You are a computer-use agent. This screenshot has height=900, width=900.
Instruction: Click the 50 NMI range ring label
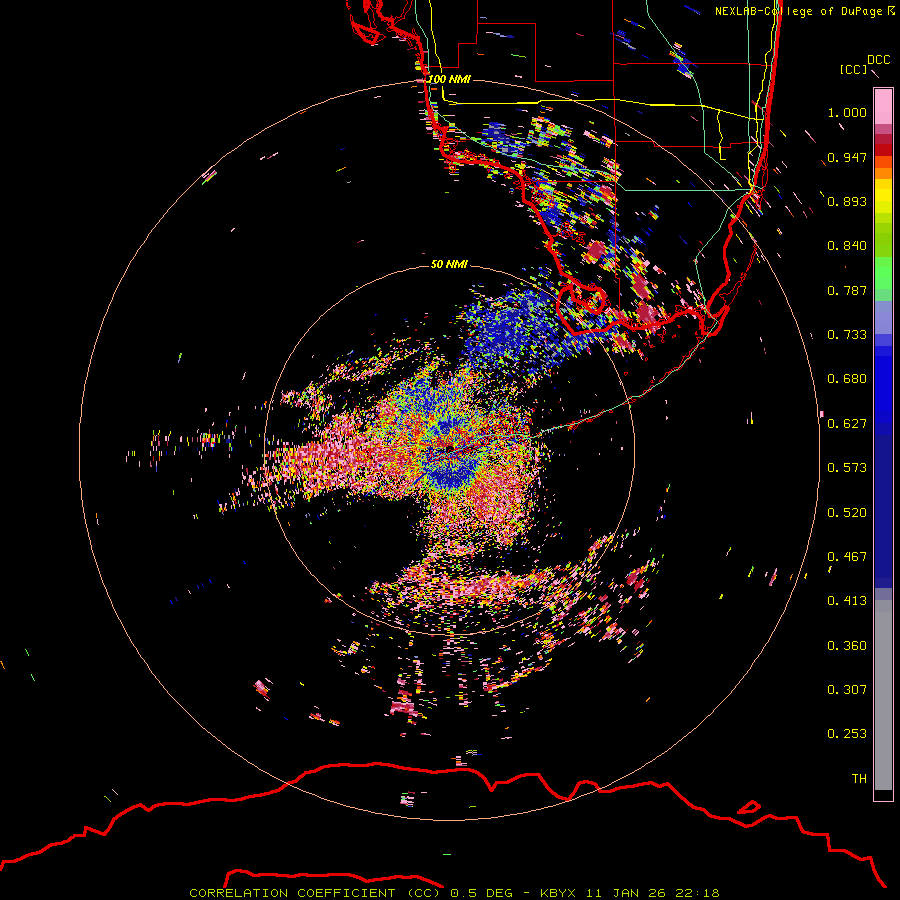click(x=449, y=265)
